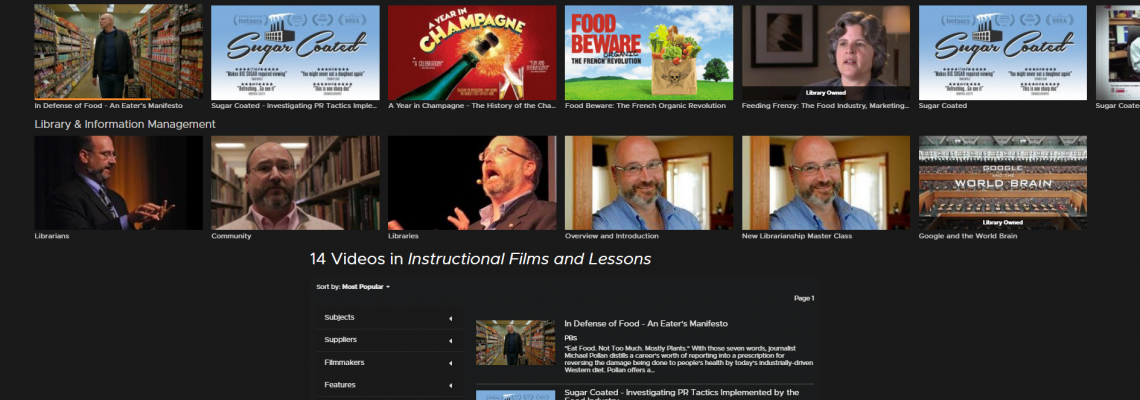
Task: Open the In Defense of Food search result thumbnail
Action: 515,343
